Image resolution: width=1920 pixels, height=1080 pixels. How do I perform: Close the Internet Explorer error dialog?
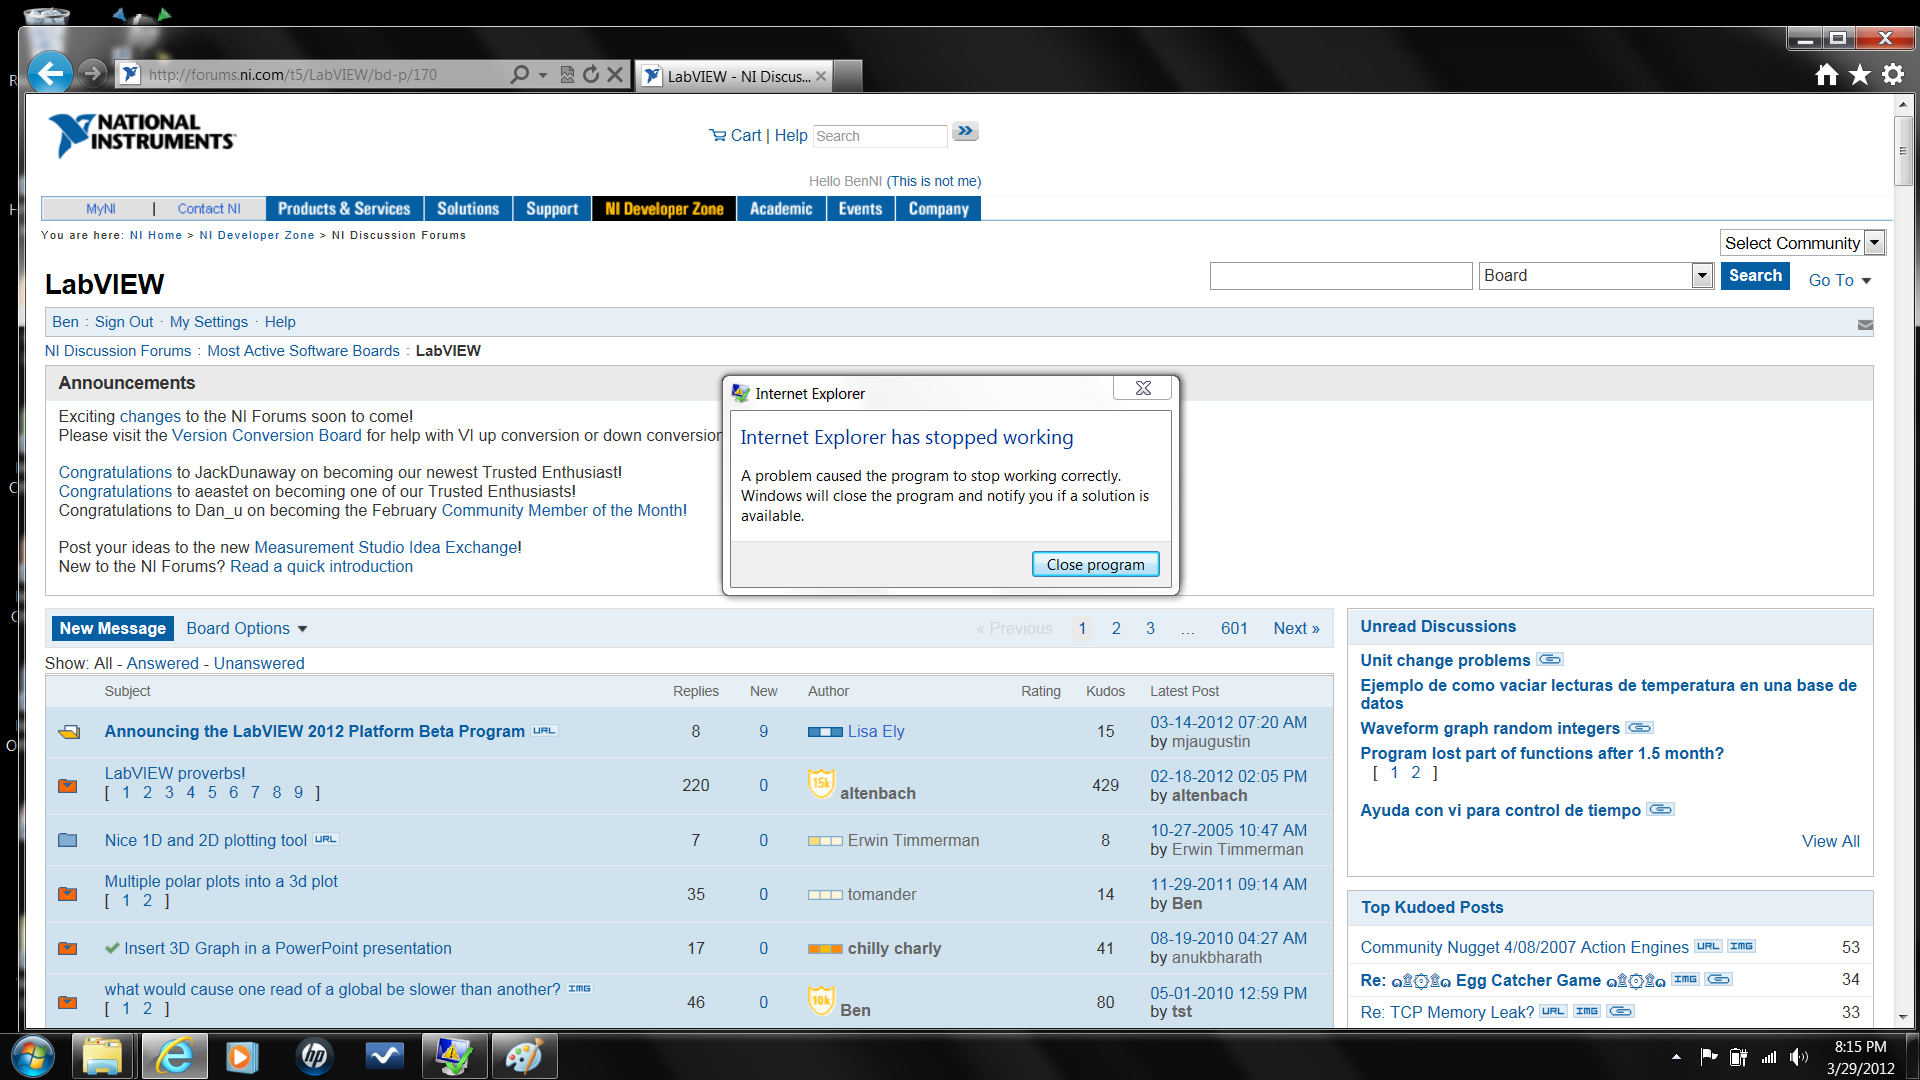coord(1143,388)
